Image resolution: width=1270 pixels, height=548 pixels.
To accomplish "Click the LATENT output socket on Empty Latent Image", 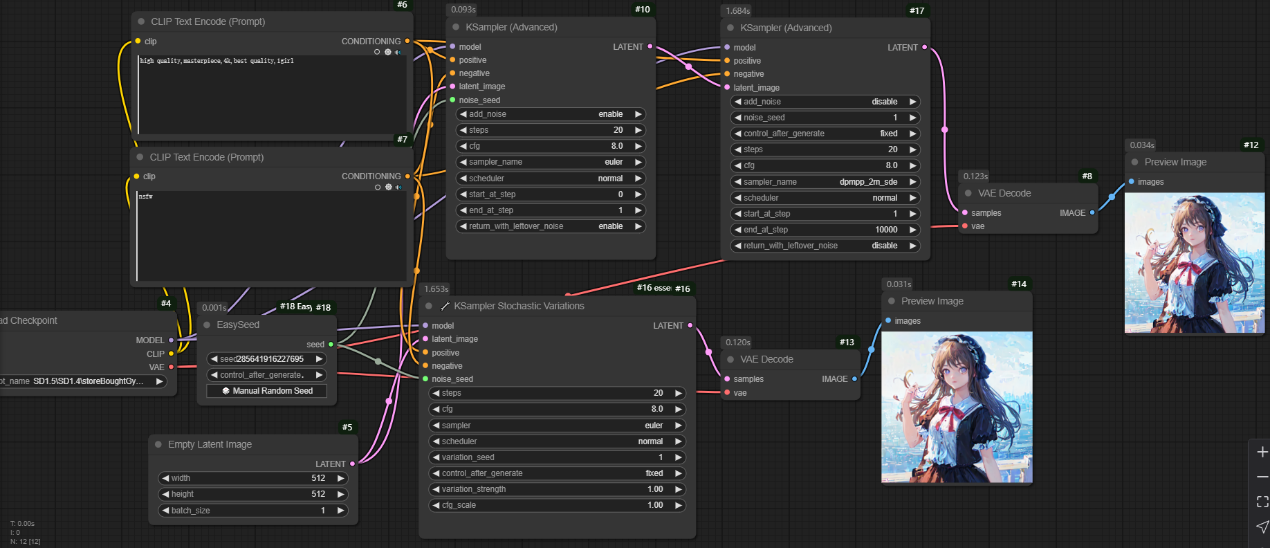I will point(353,464).
